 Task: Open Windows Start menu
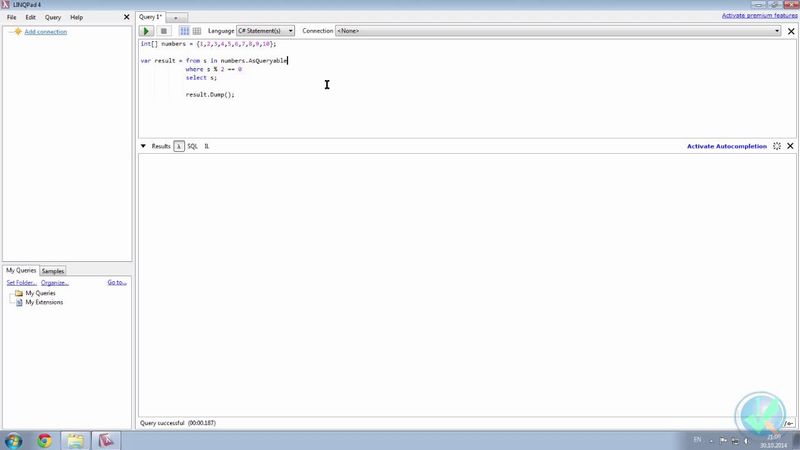click(x=14, y=441)
